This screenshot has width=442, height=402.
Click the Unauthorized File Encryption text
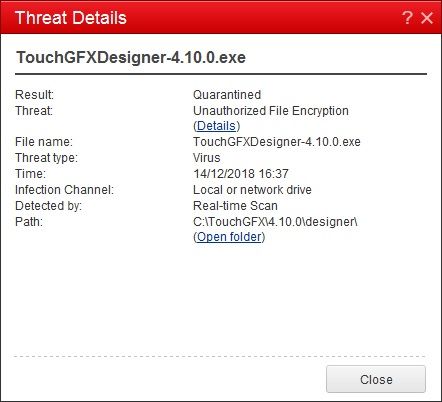(x=271, y=111)
